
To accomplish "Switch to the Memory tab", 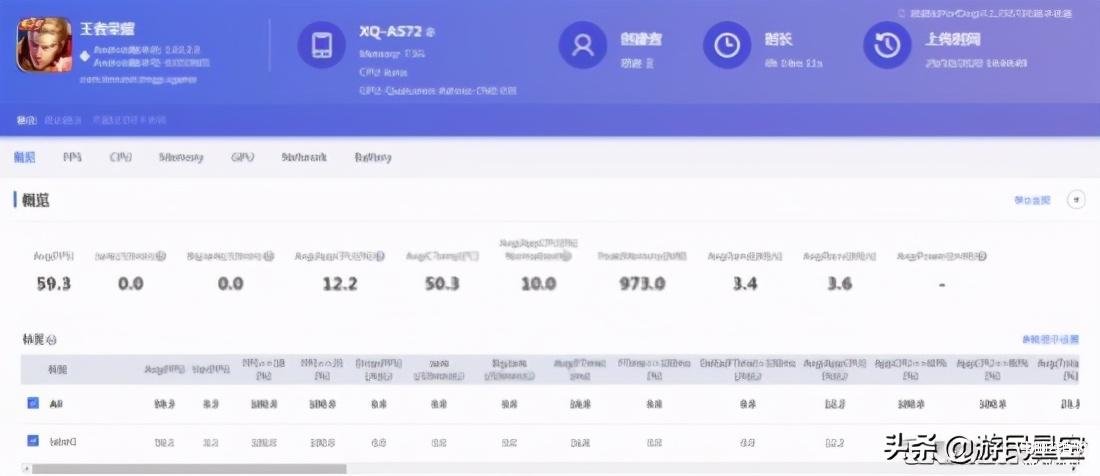I will tap(181, 157).
